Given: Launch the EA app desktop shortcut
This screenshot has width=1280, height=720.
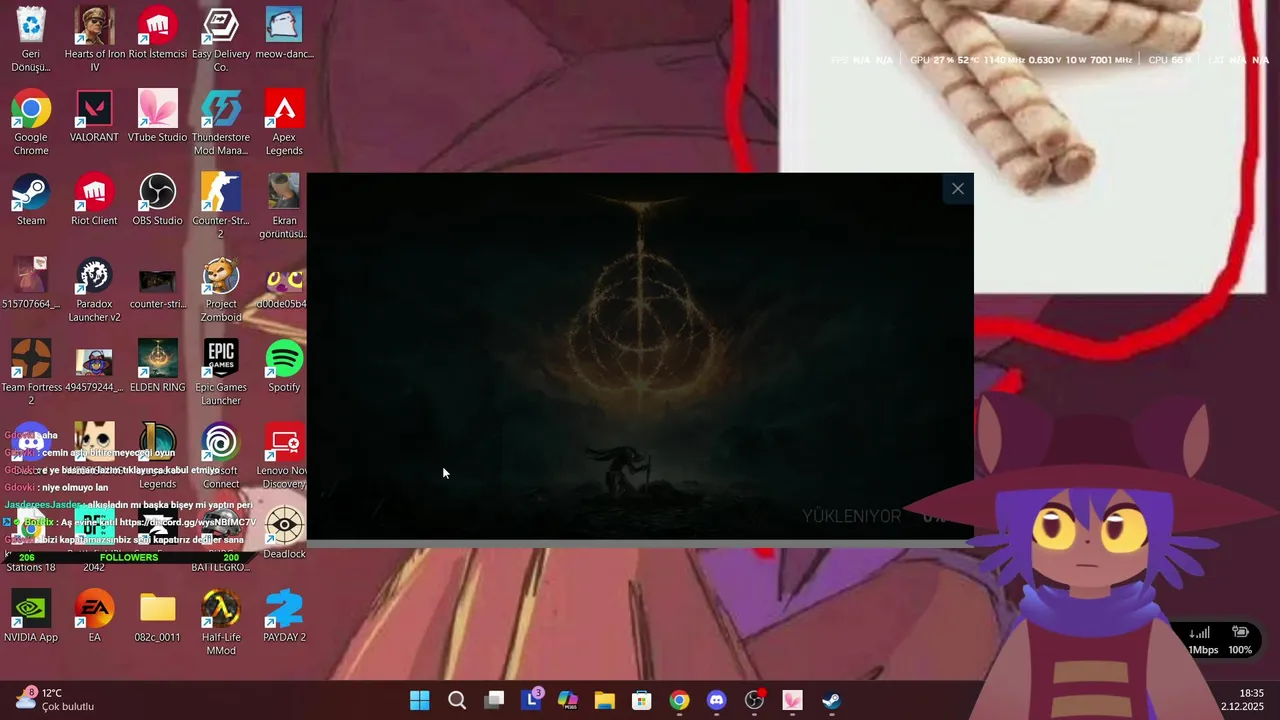Looking at the screenshot, I should [94, 616].
